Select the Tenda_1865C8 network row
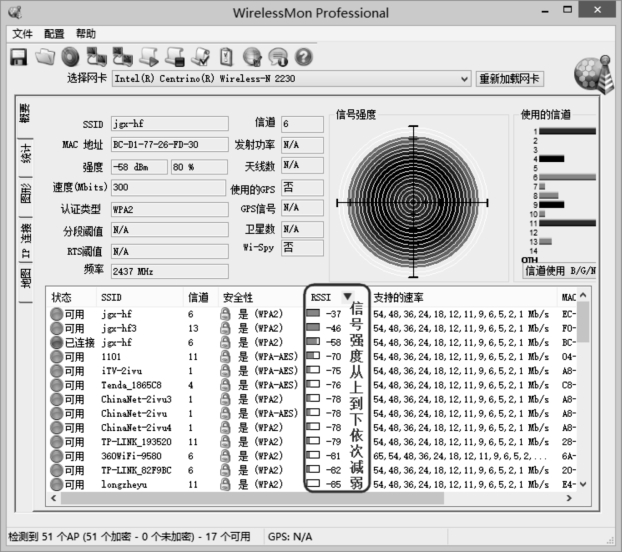Image resolution: width=622 pixels, height=552 pixels. pyautogui.click(x=130, y=385)
